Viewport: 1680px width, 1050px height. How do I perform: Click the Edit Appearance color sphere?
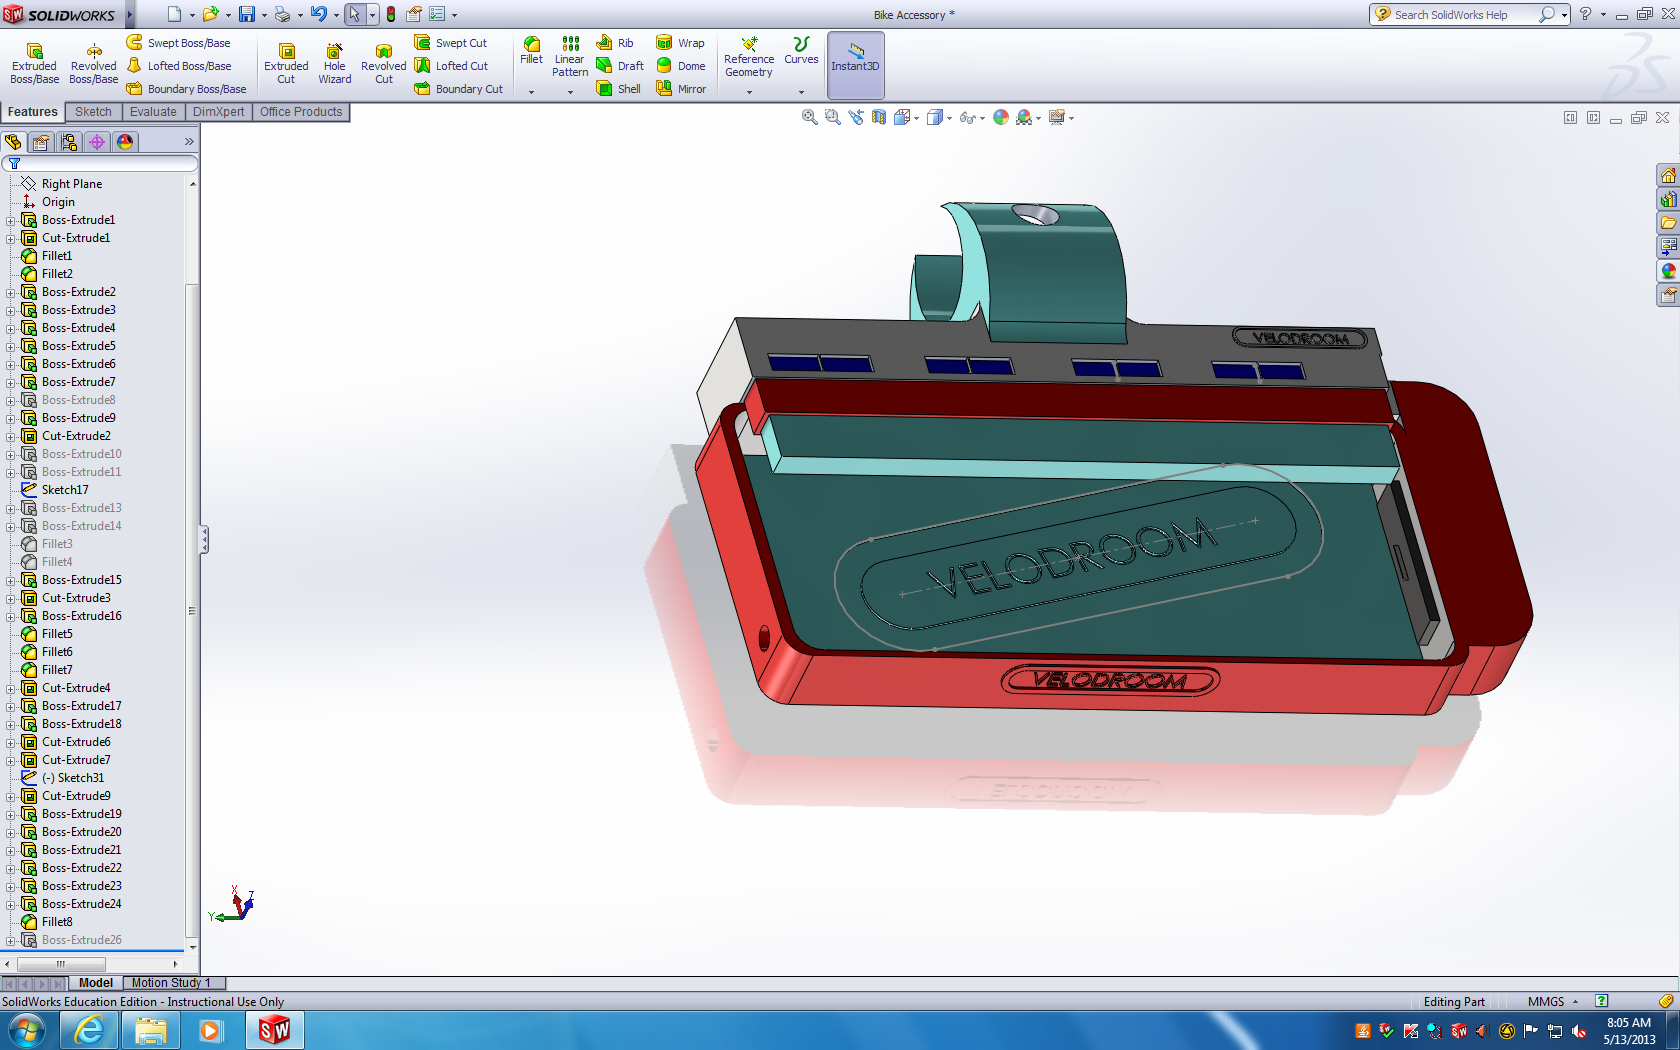pyautogui.click(x=1001, y=117)
